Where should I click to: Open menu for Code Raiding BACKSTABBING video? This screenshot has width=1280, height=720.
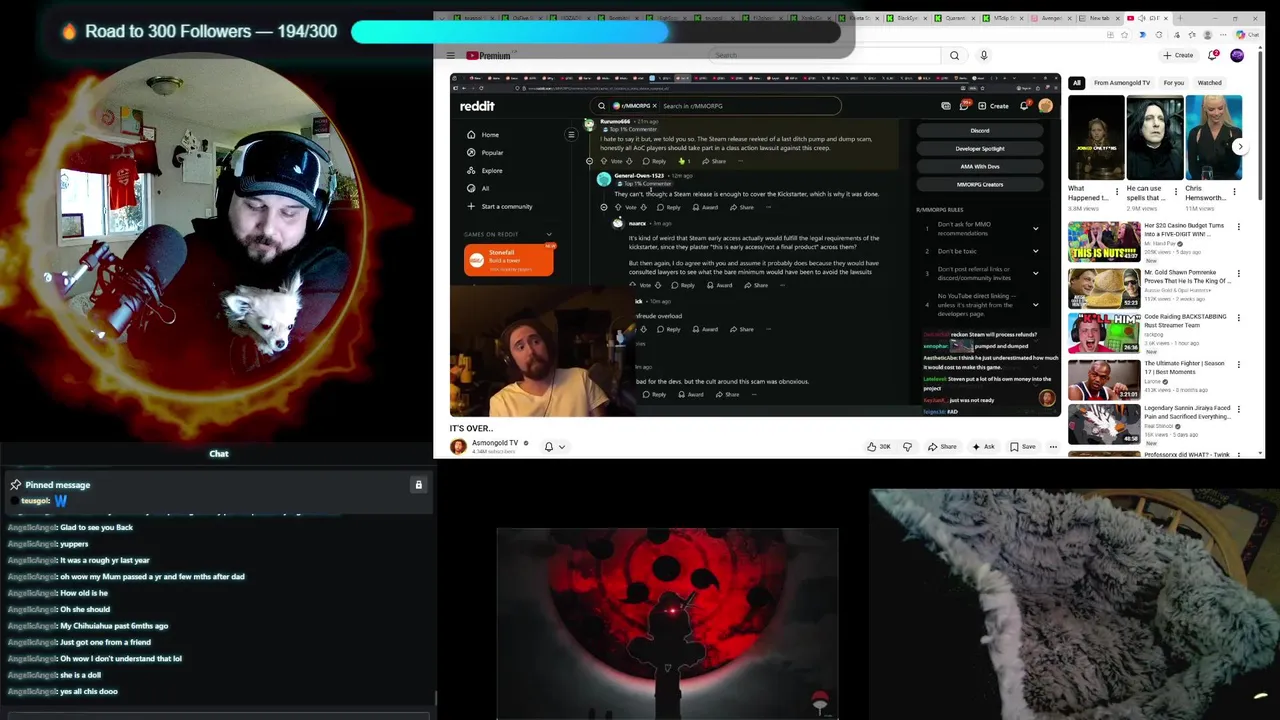click(x=1239, y=319)
